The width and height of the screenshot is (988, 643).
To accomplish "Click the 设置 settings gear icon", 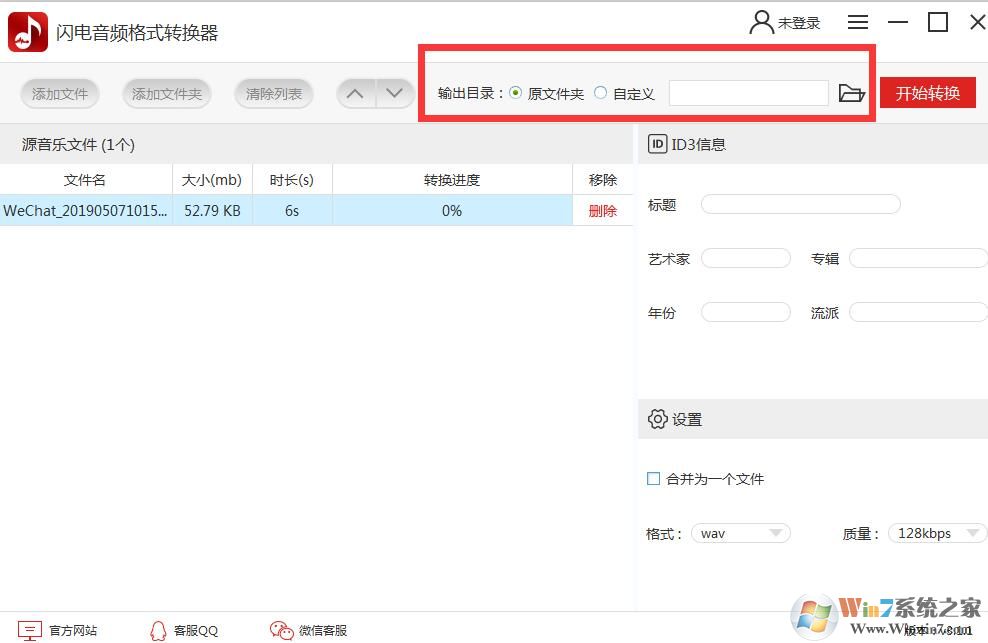I will (657, 419).
